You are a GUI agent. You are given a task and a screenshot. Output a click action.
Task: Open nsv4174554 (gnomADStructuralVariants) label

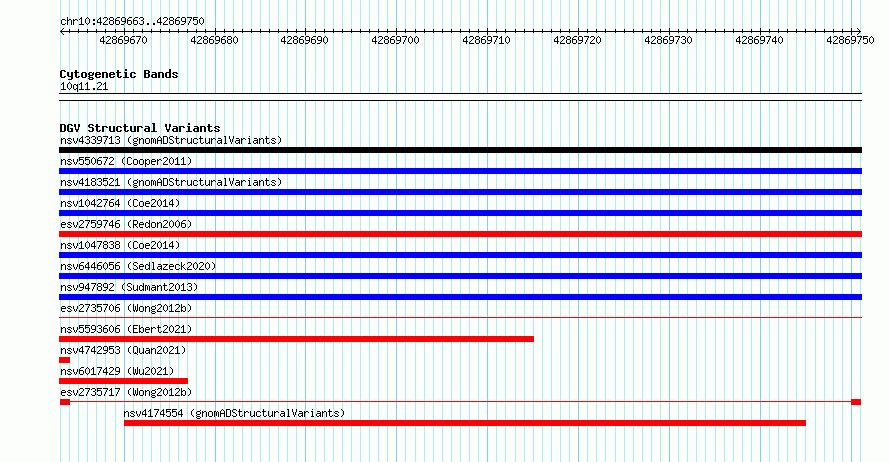[x=234, y=413]
